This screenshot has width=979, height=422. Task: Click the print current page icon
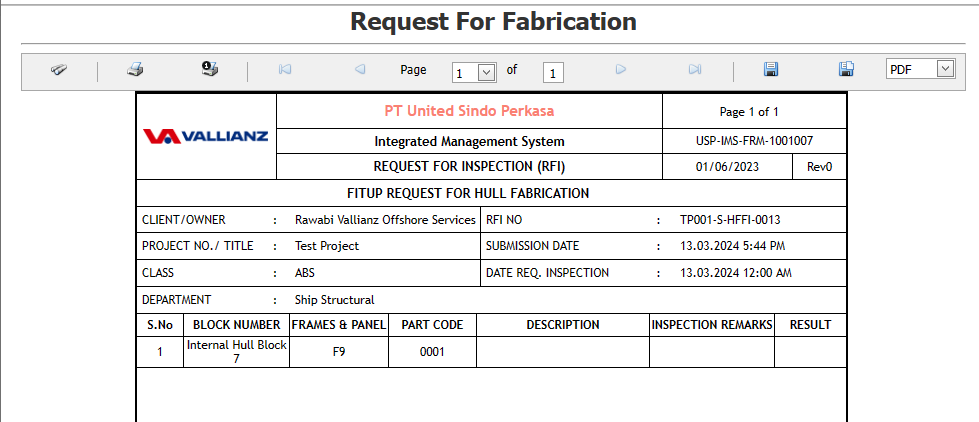[x=210, y=69]
